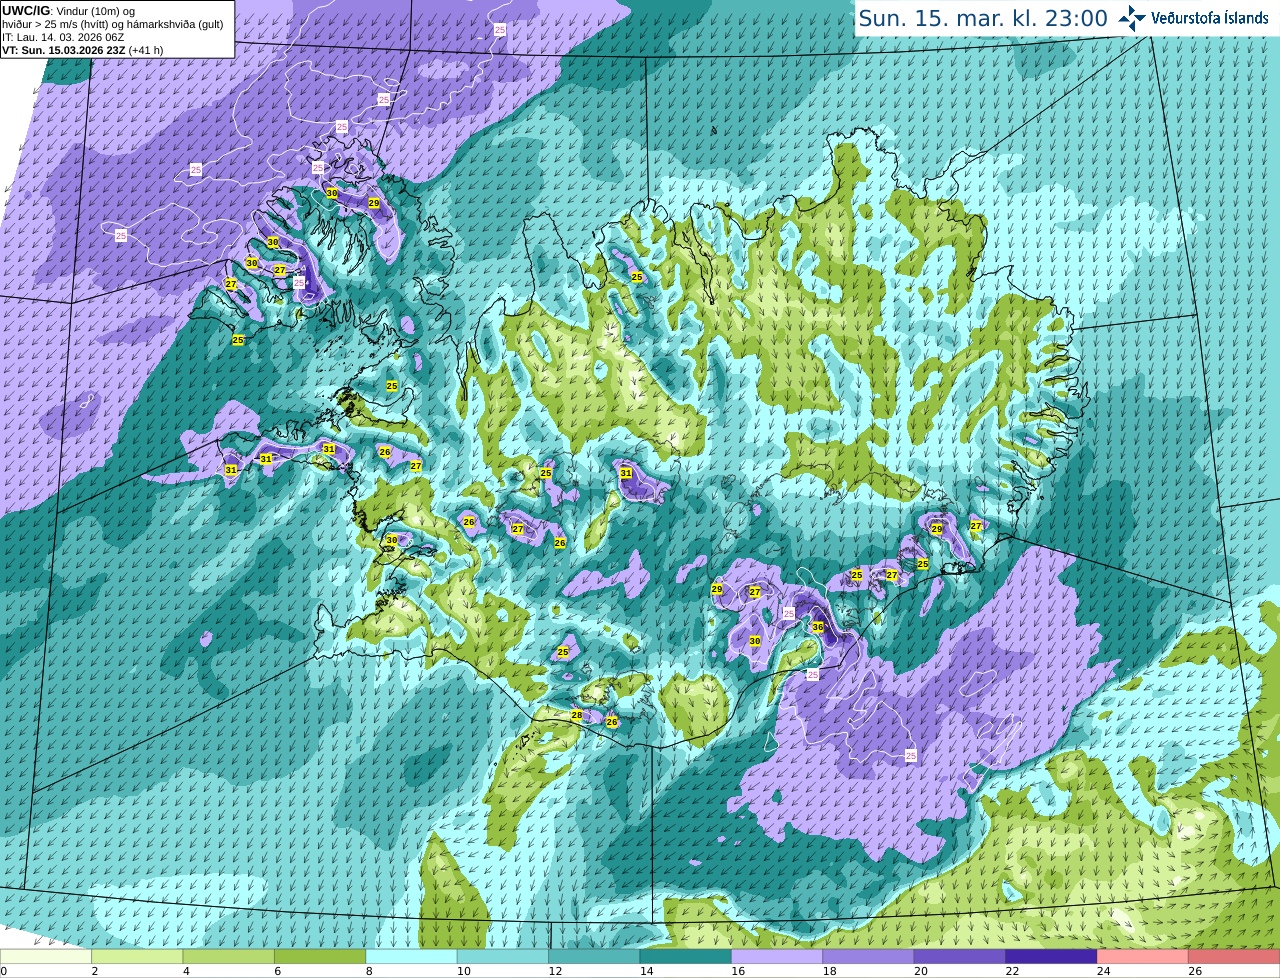The width and height of the screenshot is (1280, 978).
Task: Pick the 18–20 m/s purple legend swatch
Action: pyautogui.click(x=869, y=957)
